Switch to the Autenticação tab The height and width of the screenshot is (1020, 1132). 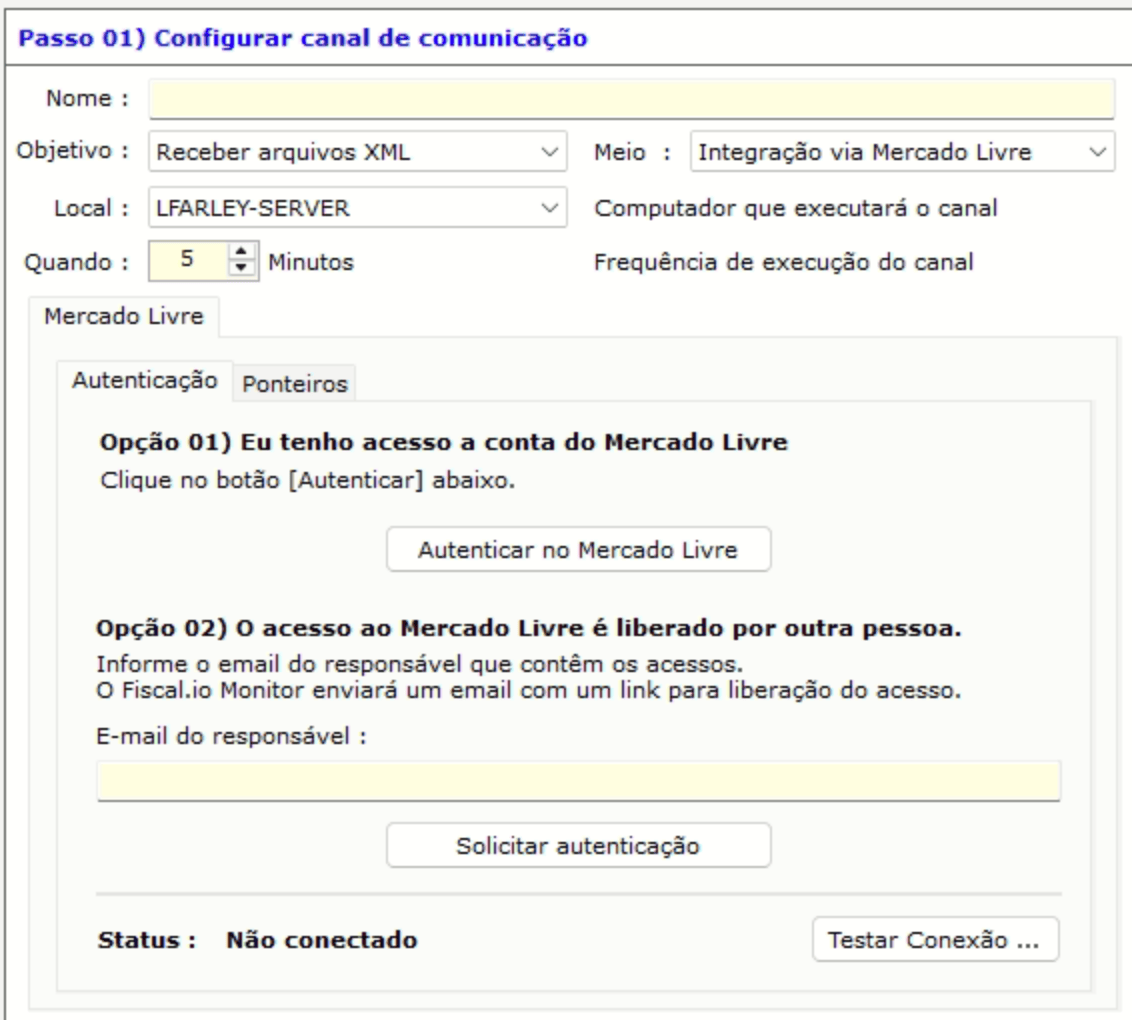click(144, 380)
